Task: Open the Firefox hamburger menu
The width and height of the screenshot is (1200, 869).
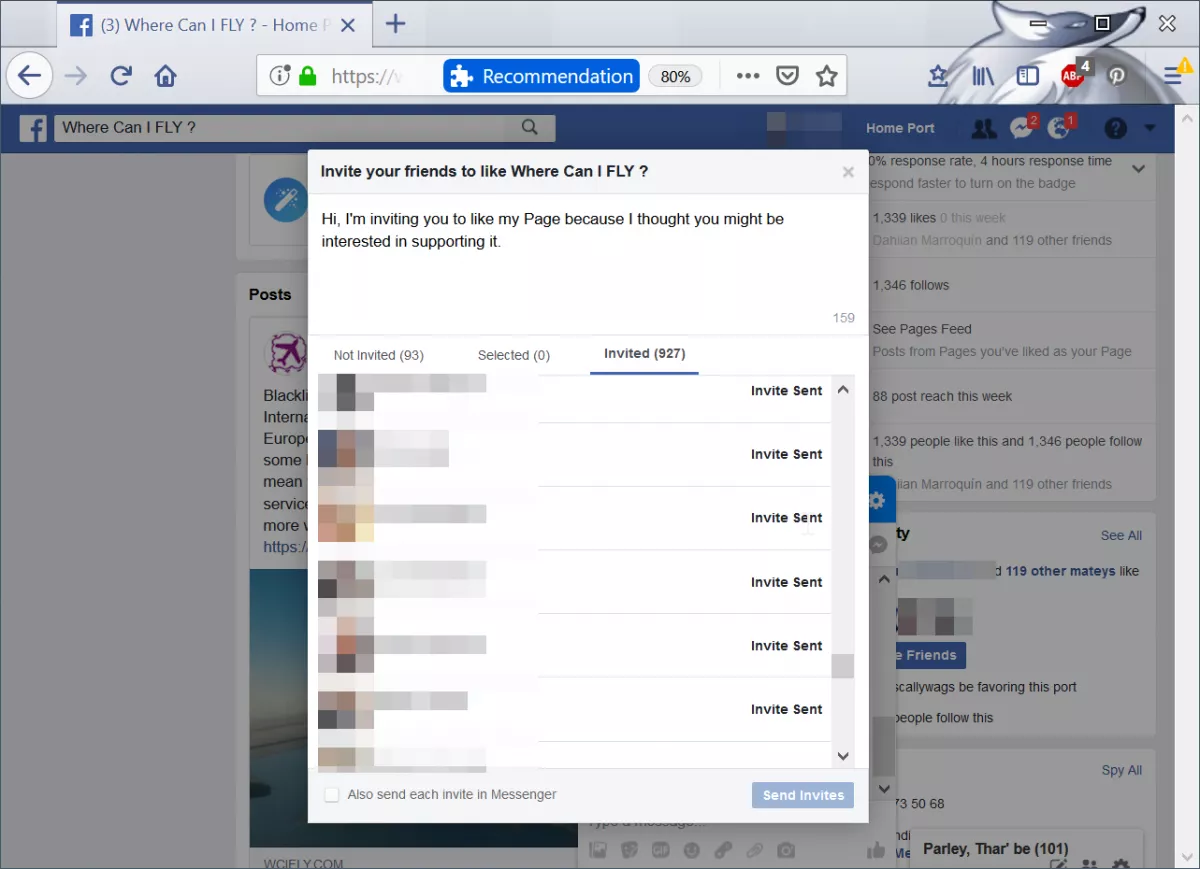Action: click(1173, 76)
